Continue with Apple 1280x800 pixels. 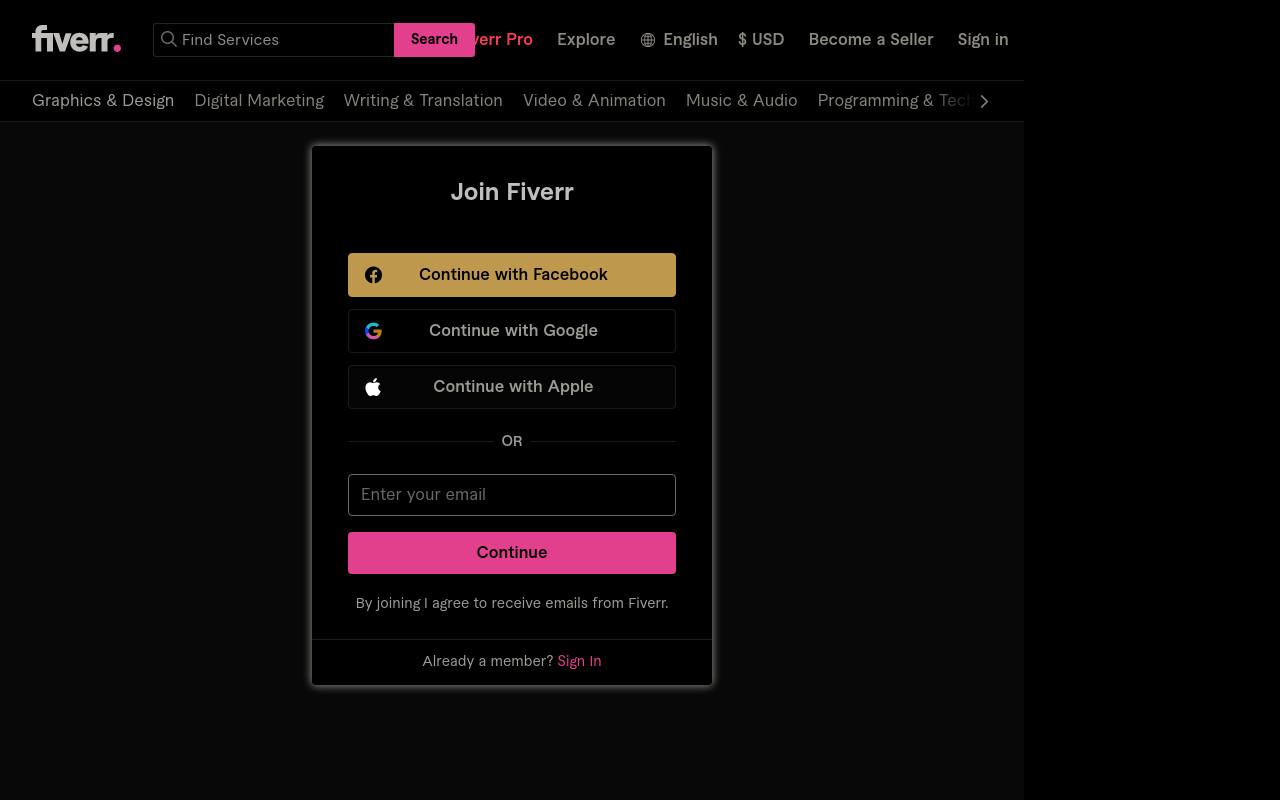(x=512, y=387)
